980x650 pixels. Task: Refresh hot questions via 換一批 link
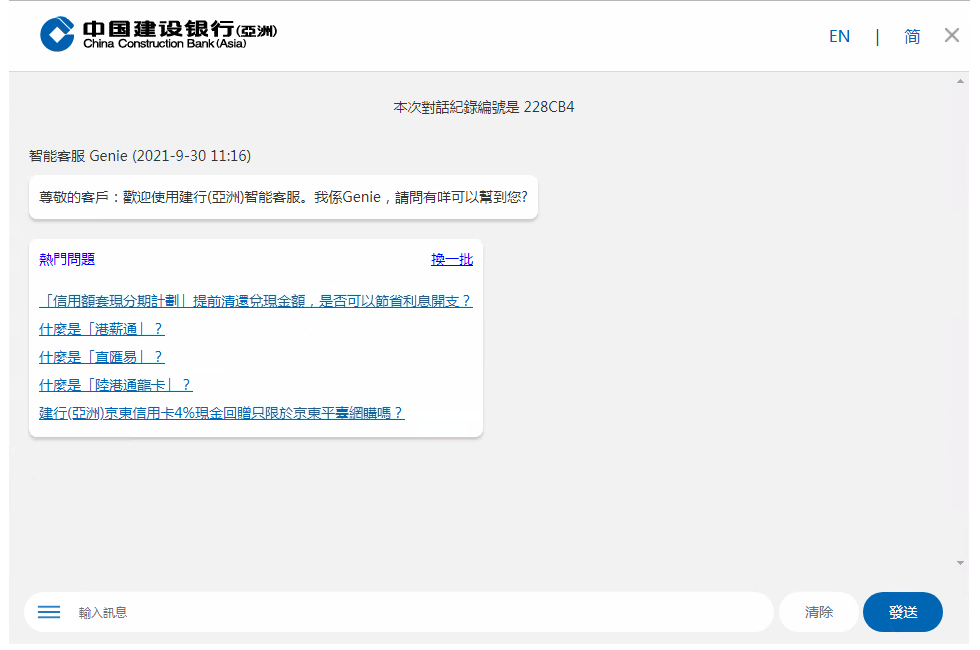point(452,259)
